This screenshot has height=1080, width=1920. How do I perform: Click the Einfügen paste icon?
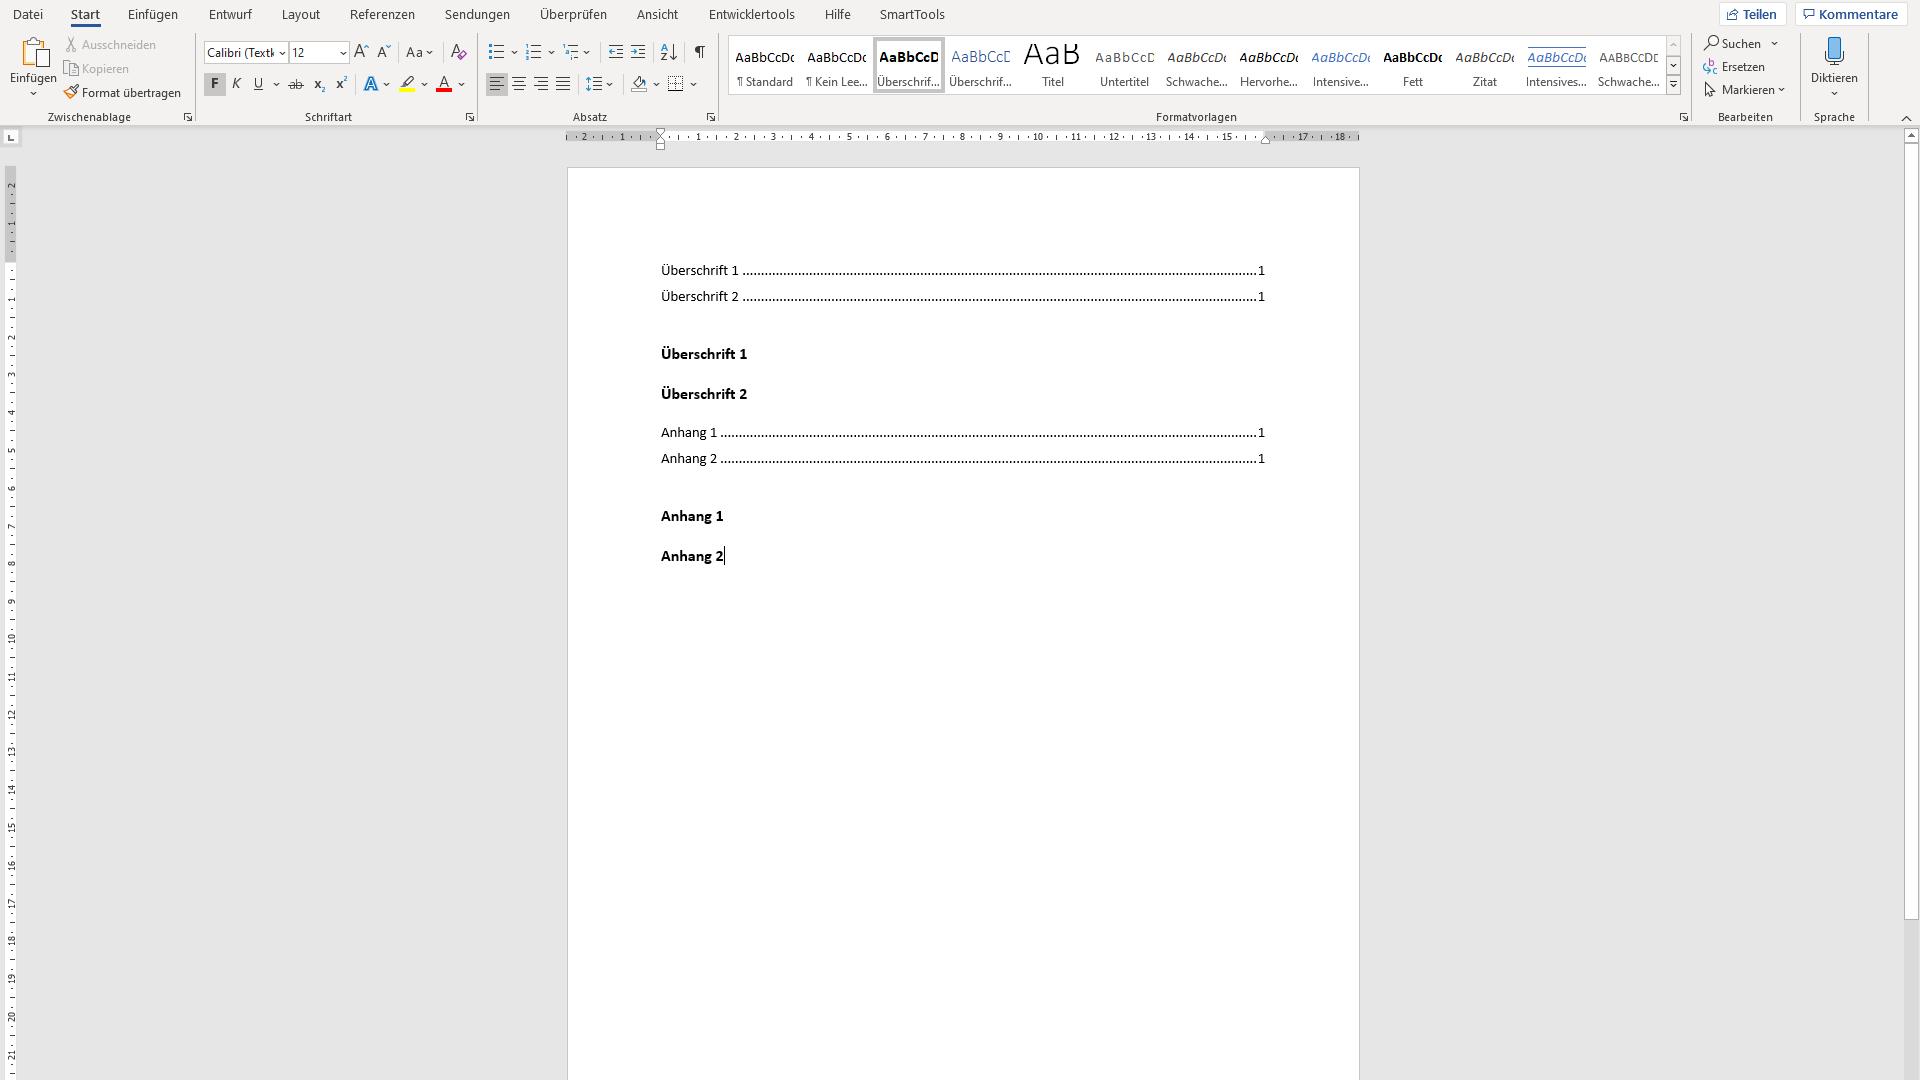coord(34,52)
